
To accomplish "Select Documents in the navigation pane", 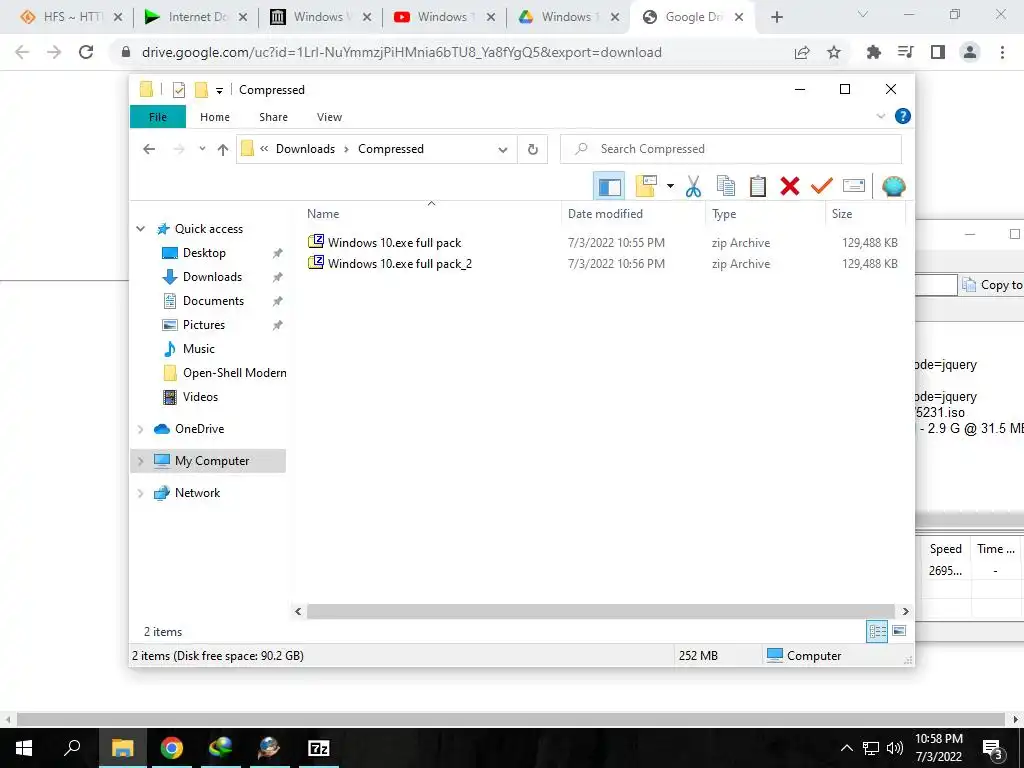I will point(213,301).
